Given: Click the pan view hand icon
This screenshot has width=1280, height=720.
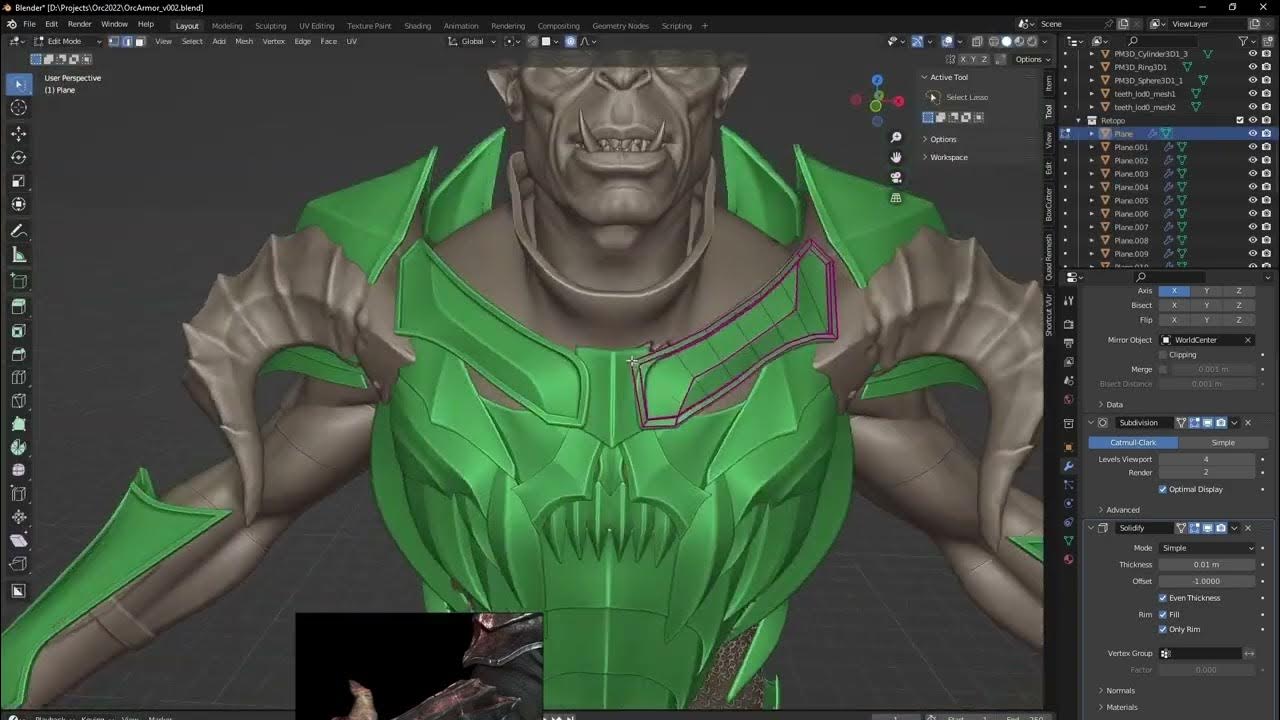Looking at the screenshot, I should tap(896, 157).
